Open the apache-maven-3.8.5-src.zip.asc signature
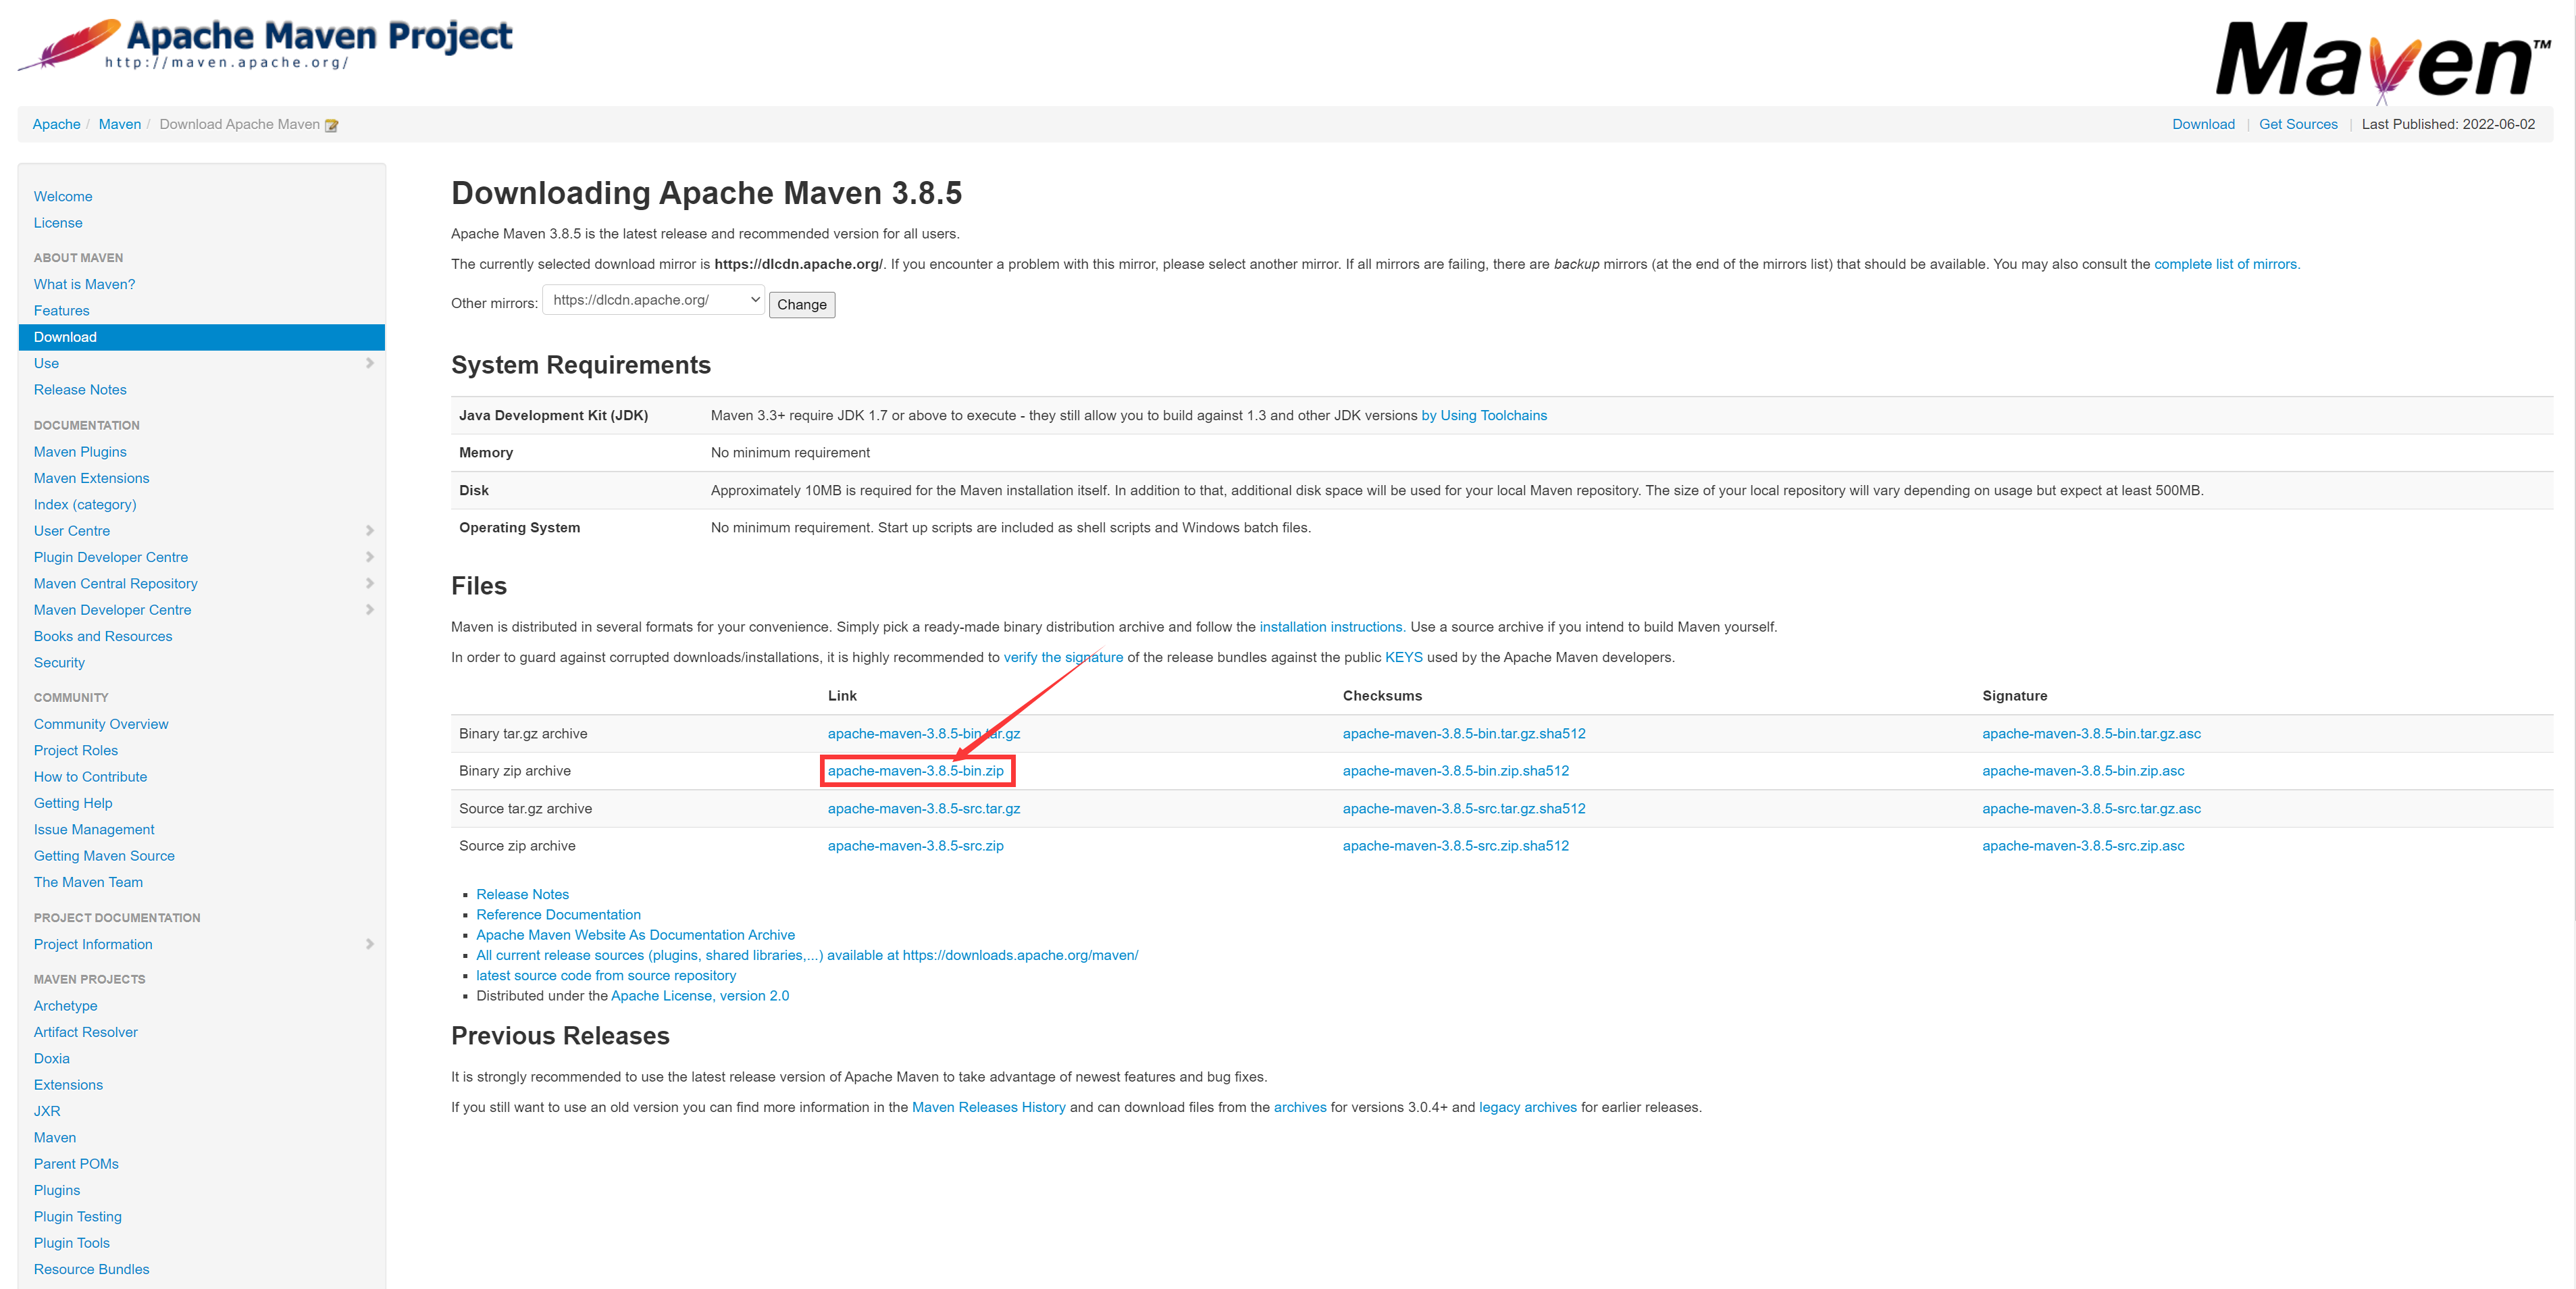2576x1289 pixels. pyautogui.click(x=2082, y=846)
